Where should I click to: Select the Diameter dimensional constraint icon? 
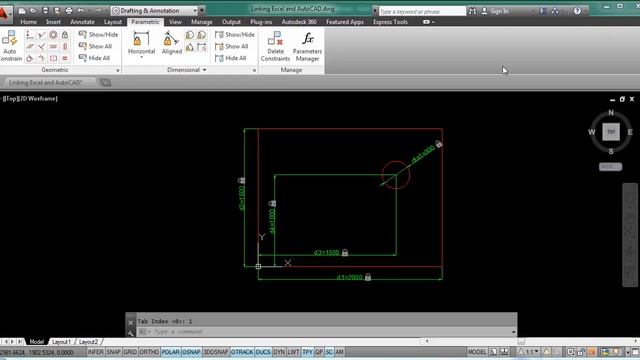tap(202, 35)
